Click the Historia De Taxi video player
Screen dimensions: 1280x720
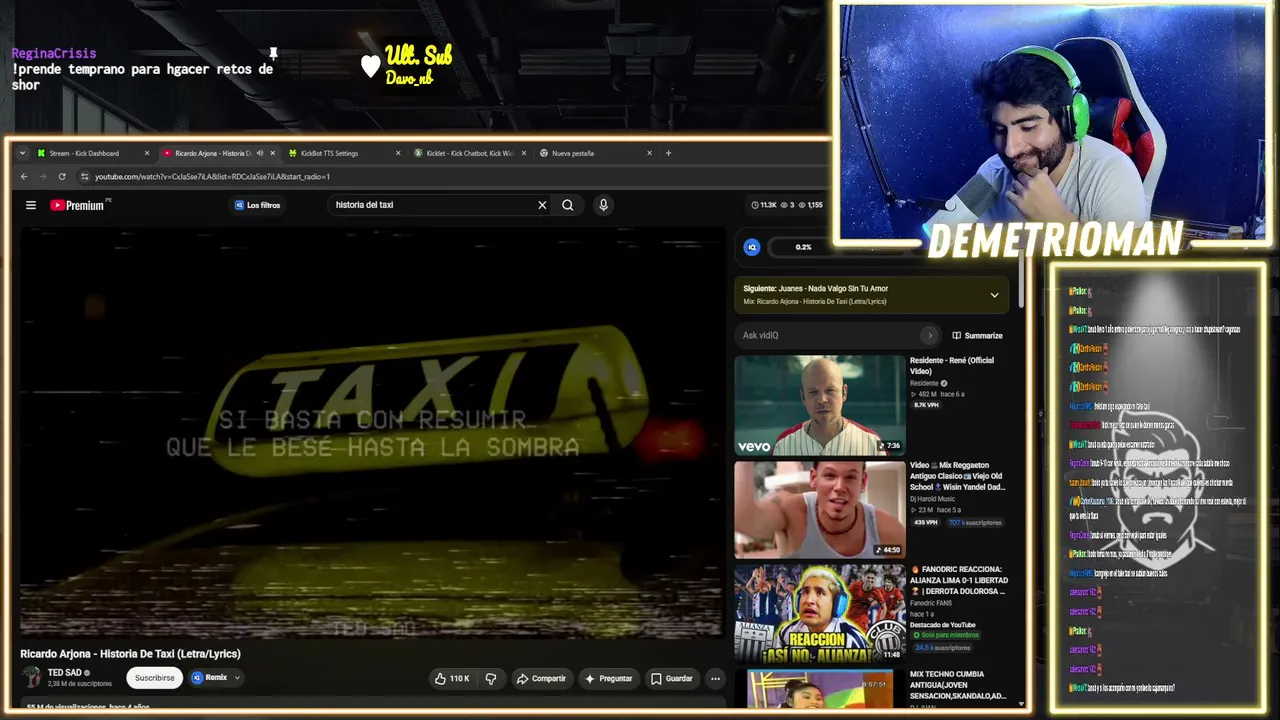click(372, 432)
